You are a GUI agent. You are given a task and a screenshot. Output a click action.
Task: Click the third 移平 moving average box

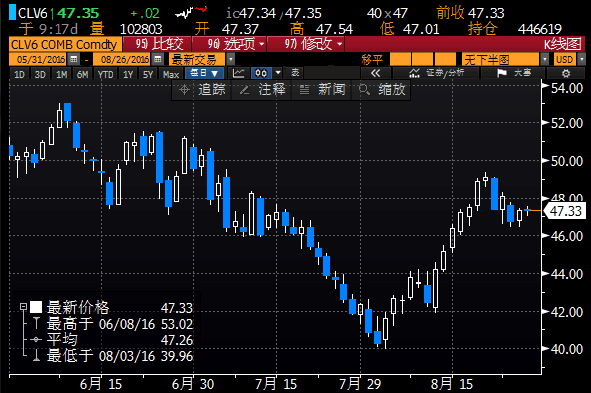tap(445, 59)
